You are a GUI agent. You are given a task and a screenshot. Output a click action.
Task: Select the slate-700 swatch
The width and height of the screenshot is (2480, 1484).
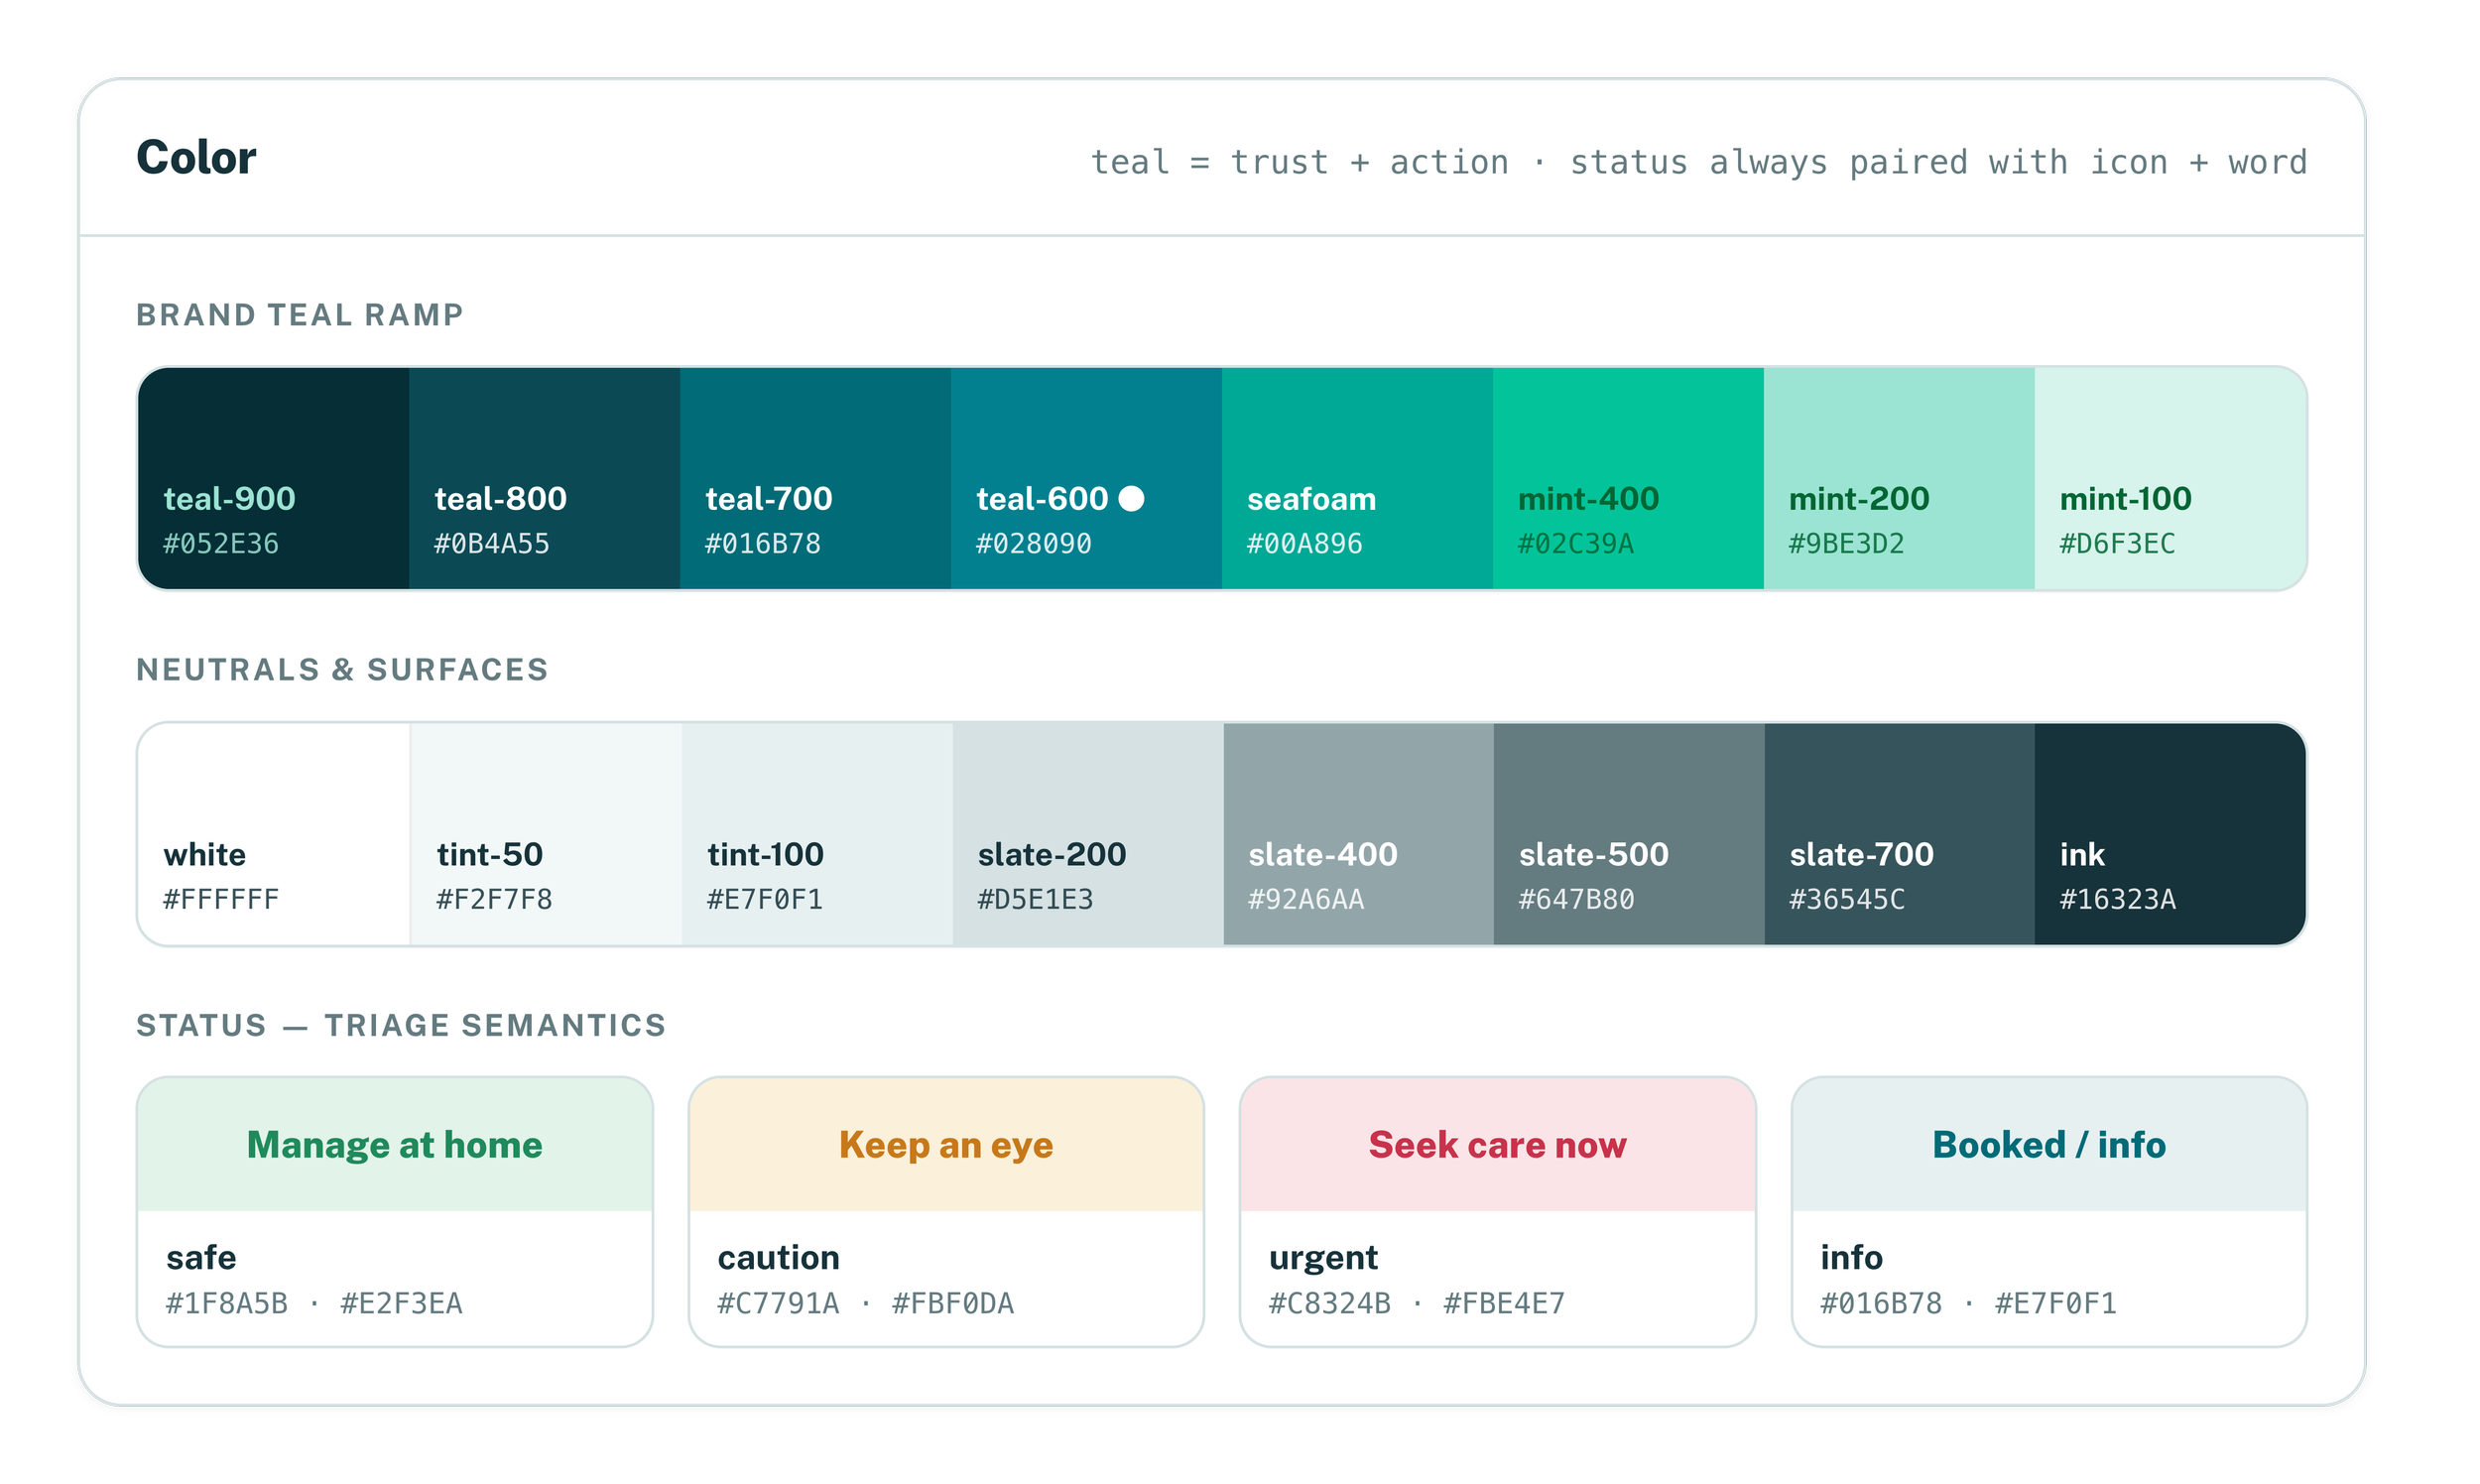pyautogui.click(x=1900, y=834)
